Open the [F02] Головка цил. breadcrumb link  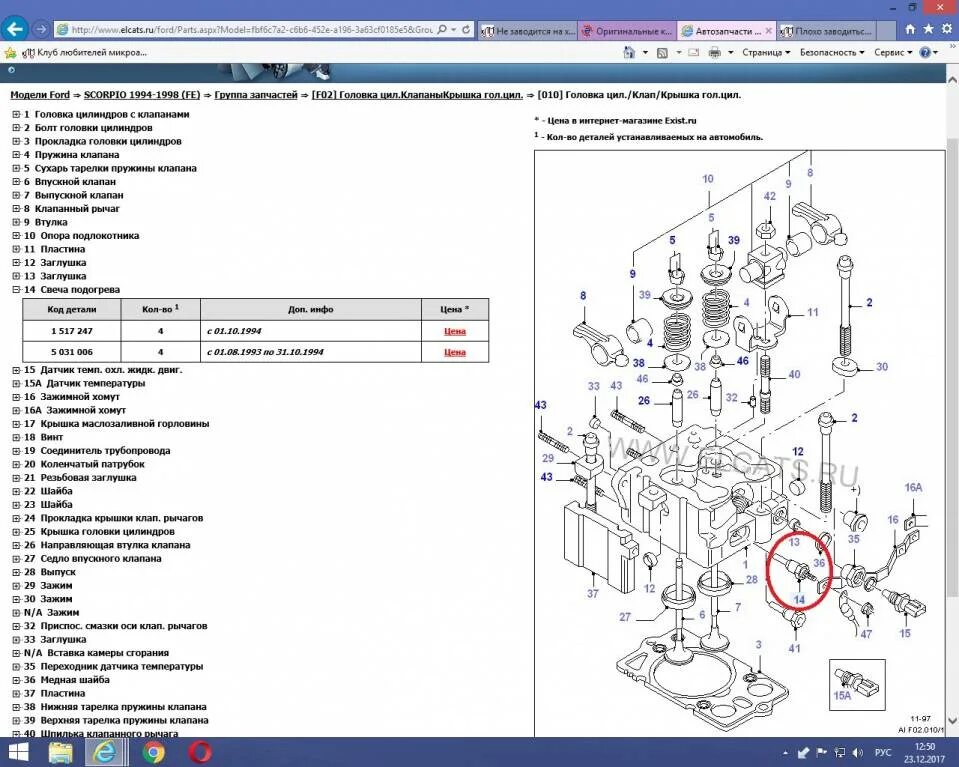coord(417,95)
